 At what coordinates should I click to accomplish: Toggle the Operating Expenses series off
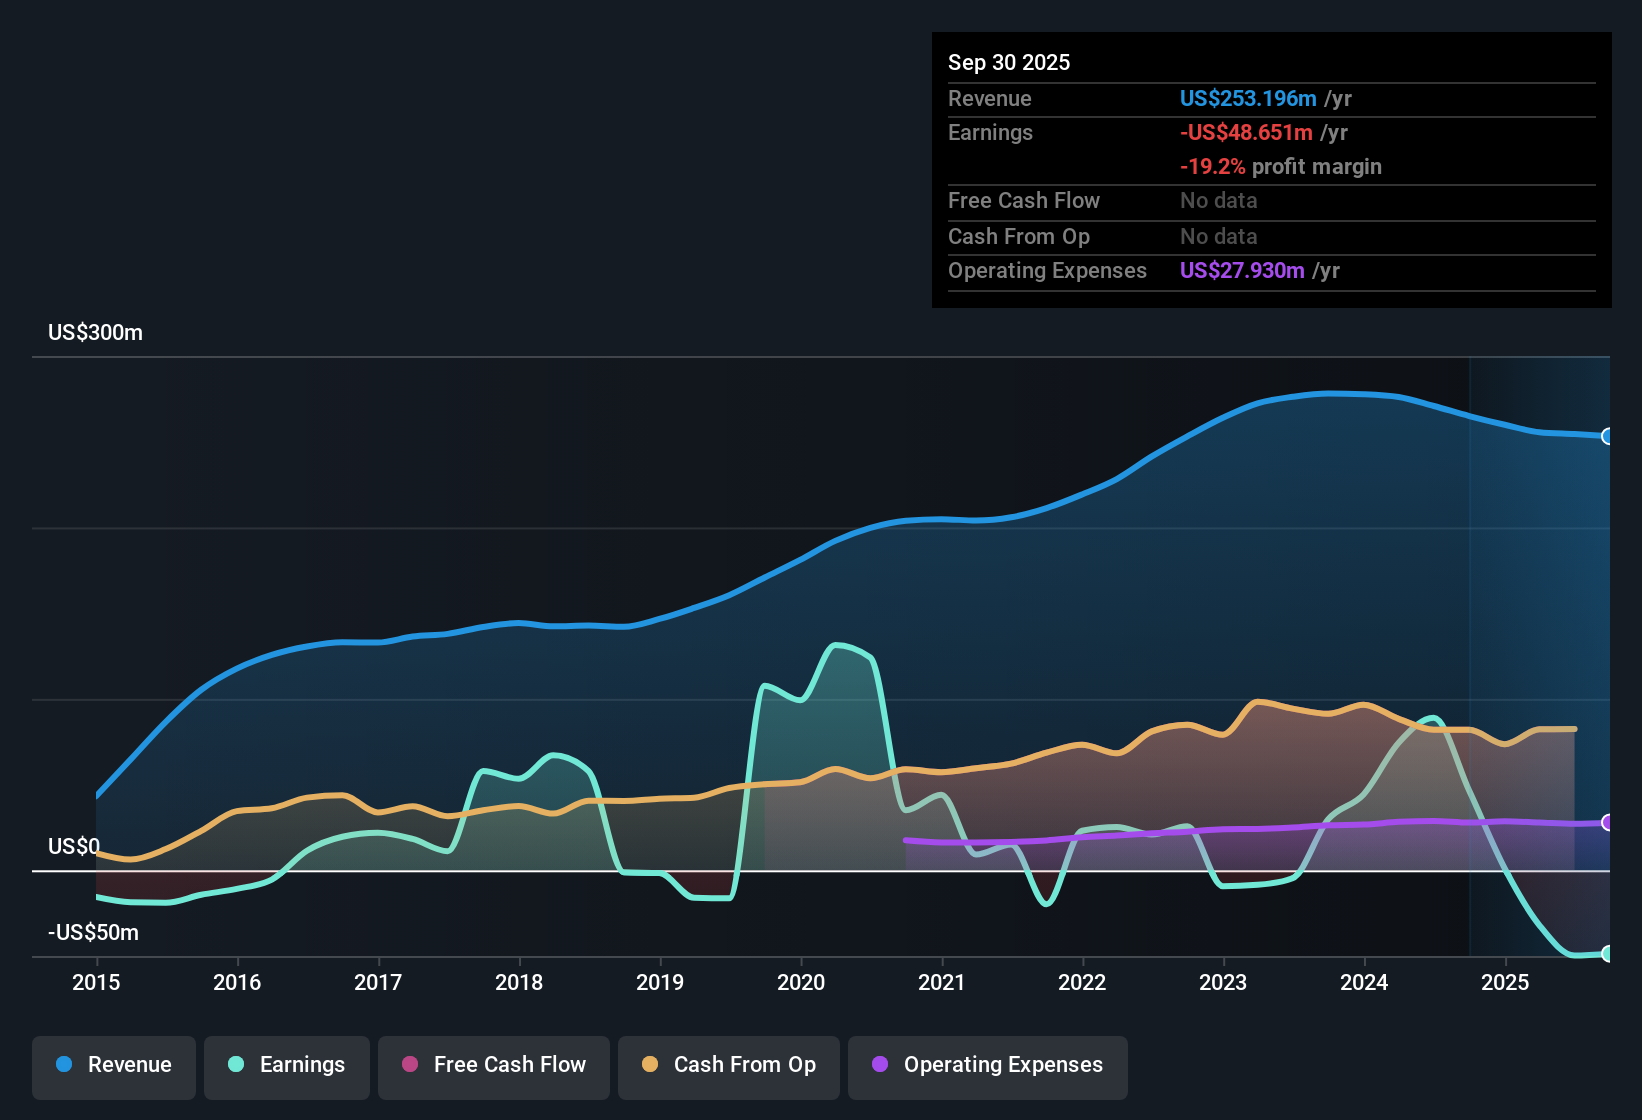tap(987, 1066)
